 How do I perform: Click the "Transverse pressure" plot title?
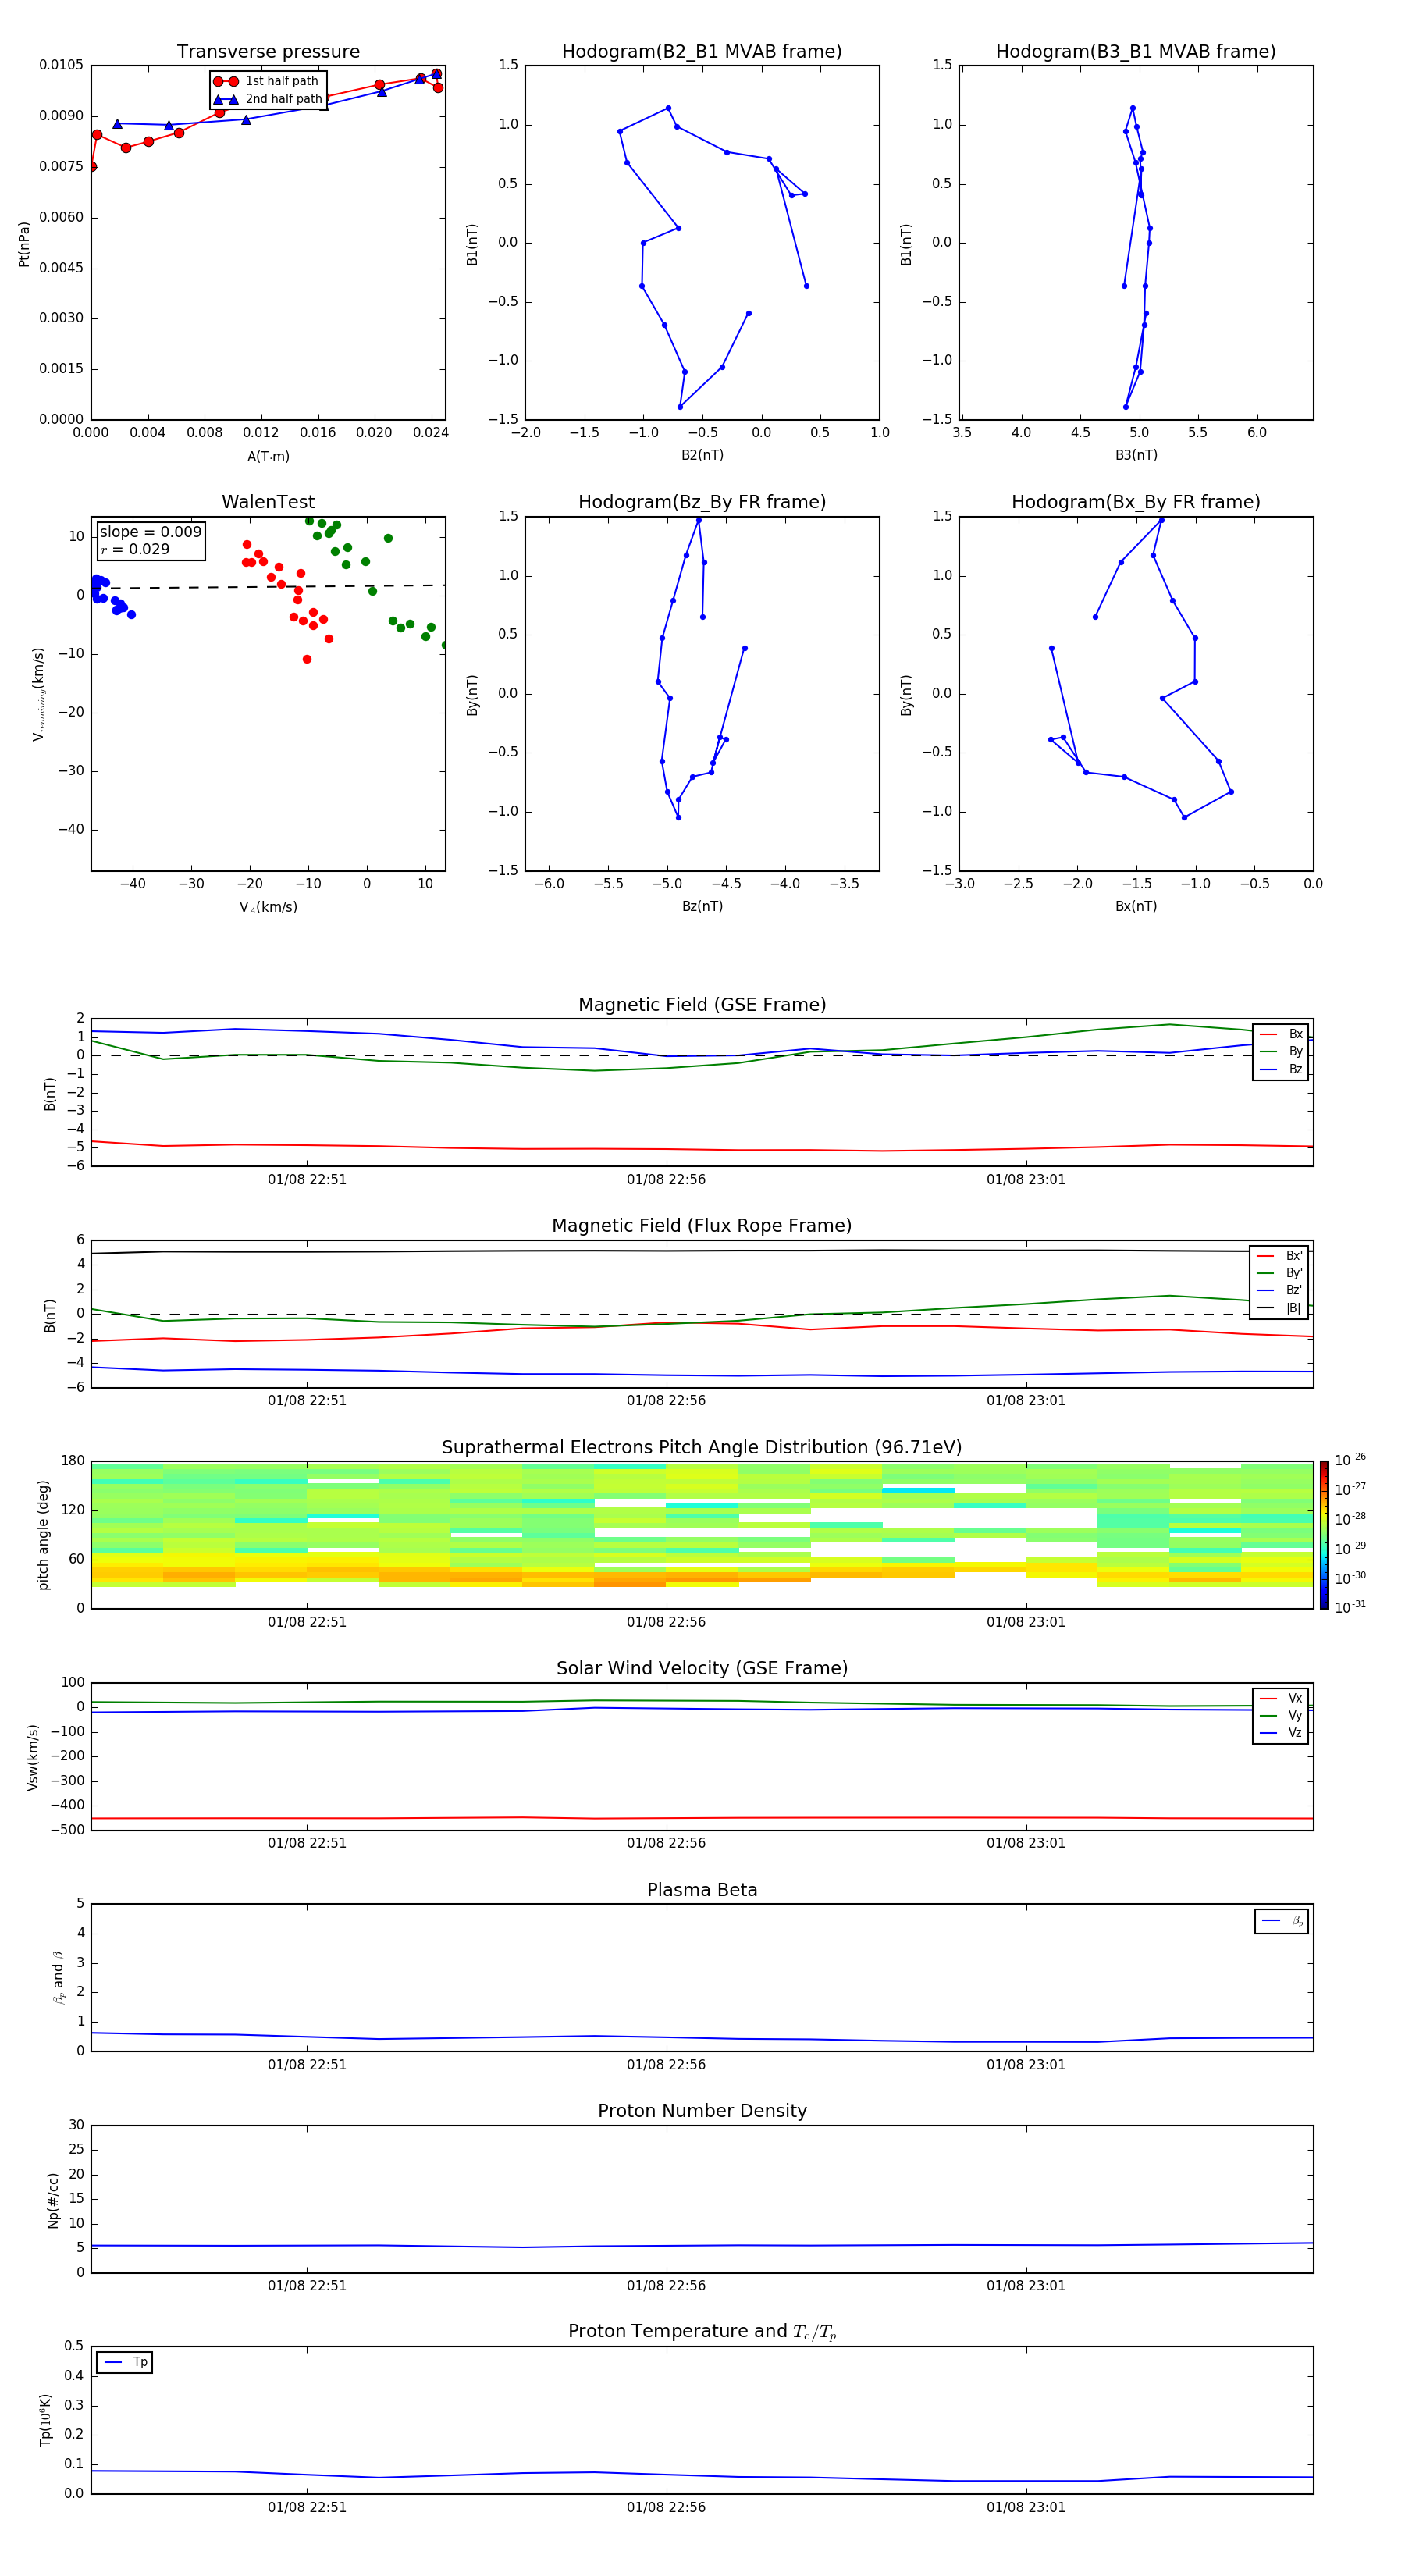(x=268, y=51)
